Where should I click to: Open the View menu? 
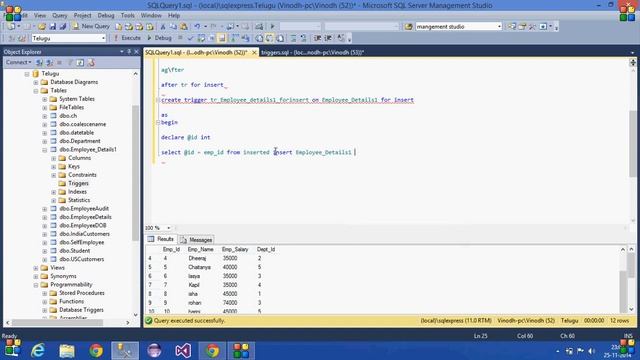40,15
